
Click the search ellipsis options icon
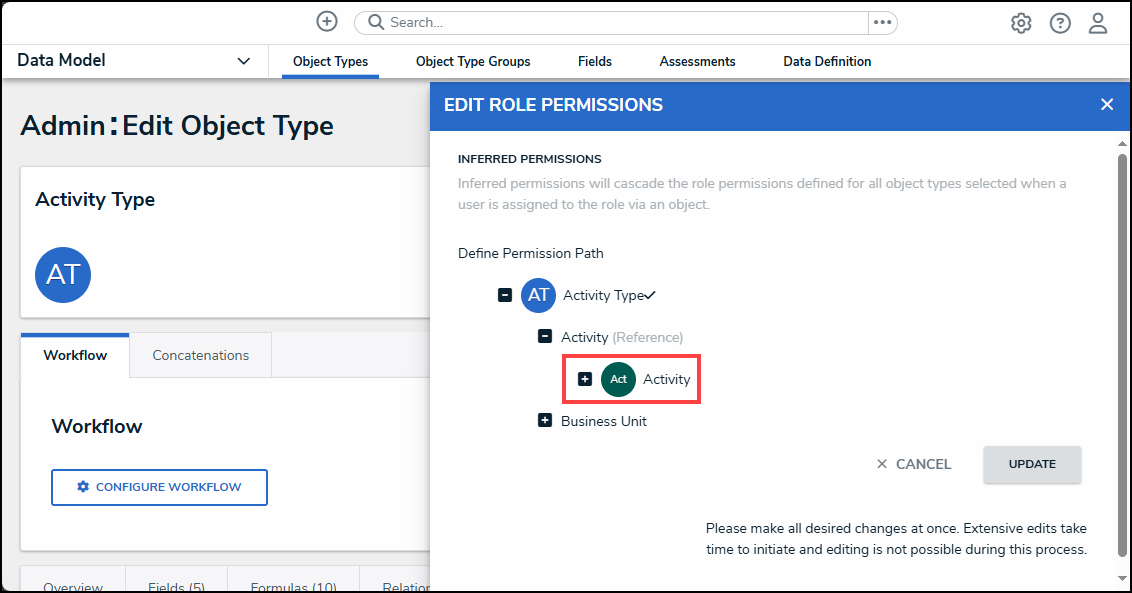pyautogui.click(x=882, y=22)
